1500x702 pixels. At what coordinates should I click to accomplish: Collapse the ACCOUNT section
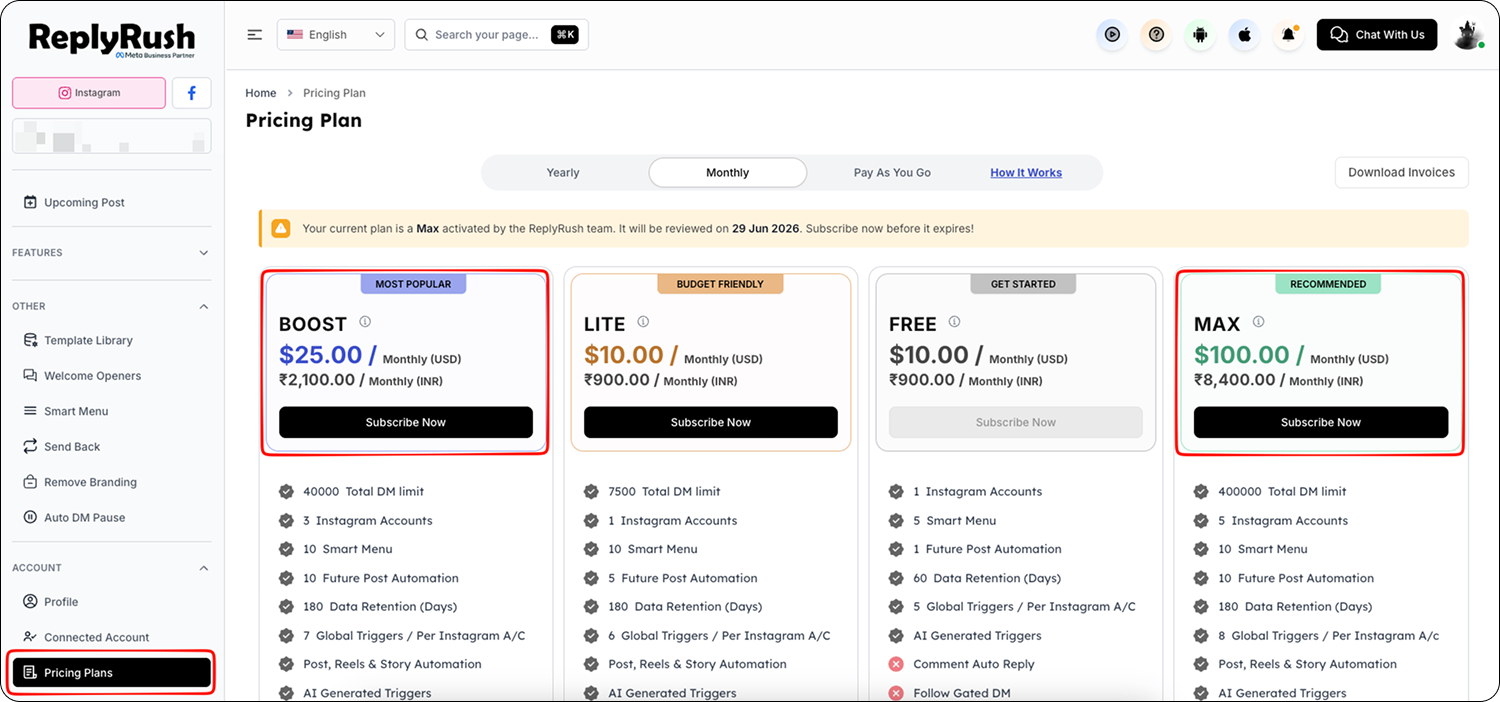pyautogui.click(x=111, y=568)
